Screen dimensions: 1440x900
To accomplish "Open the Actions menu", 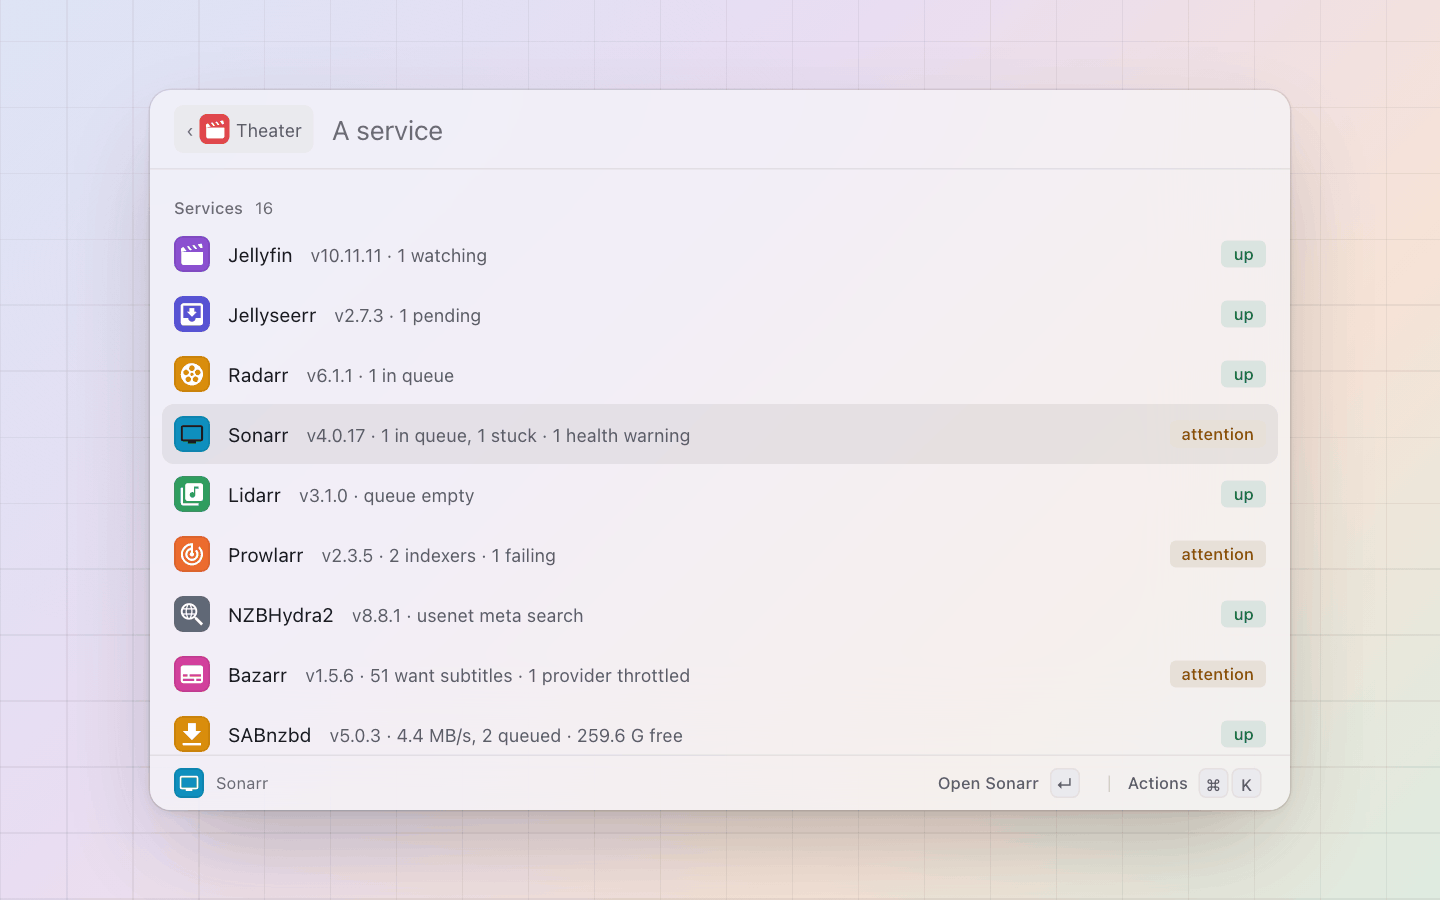I will pyautogui.click(x=1194, y=783).
